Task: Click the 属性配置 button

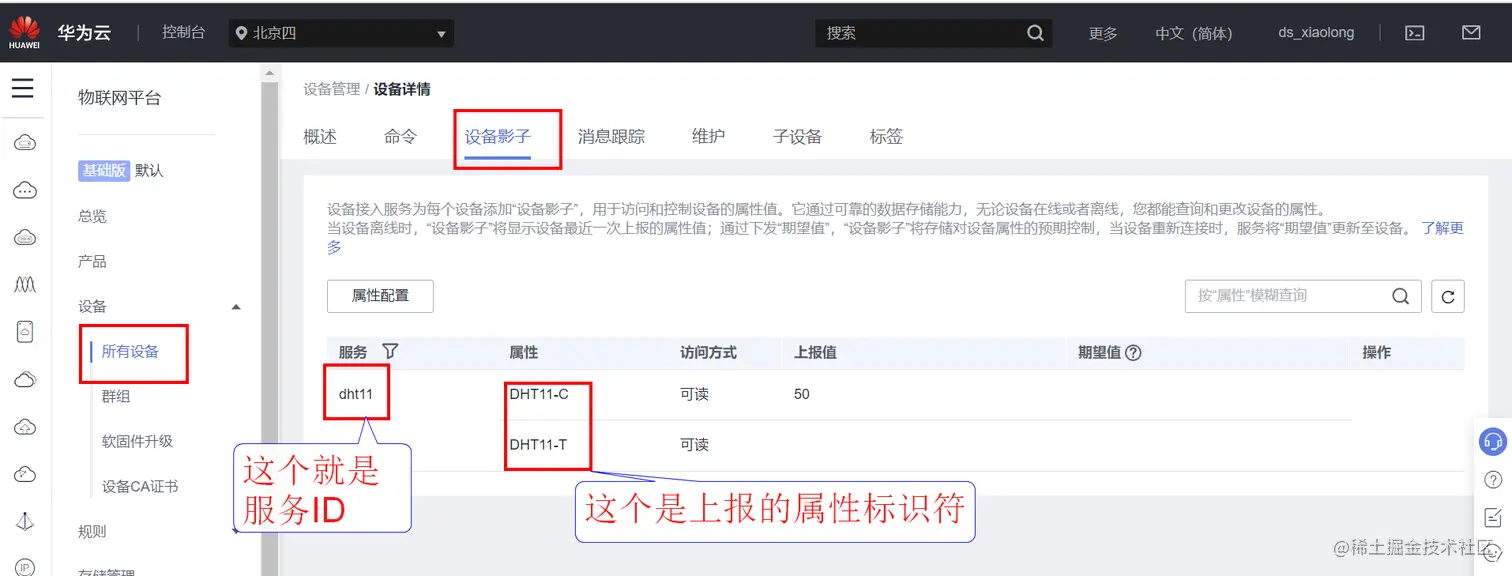Action: 380,296
